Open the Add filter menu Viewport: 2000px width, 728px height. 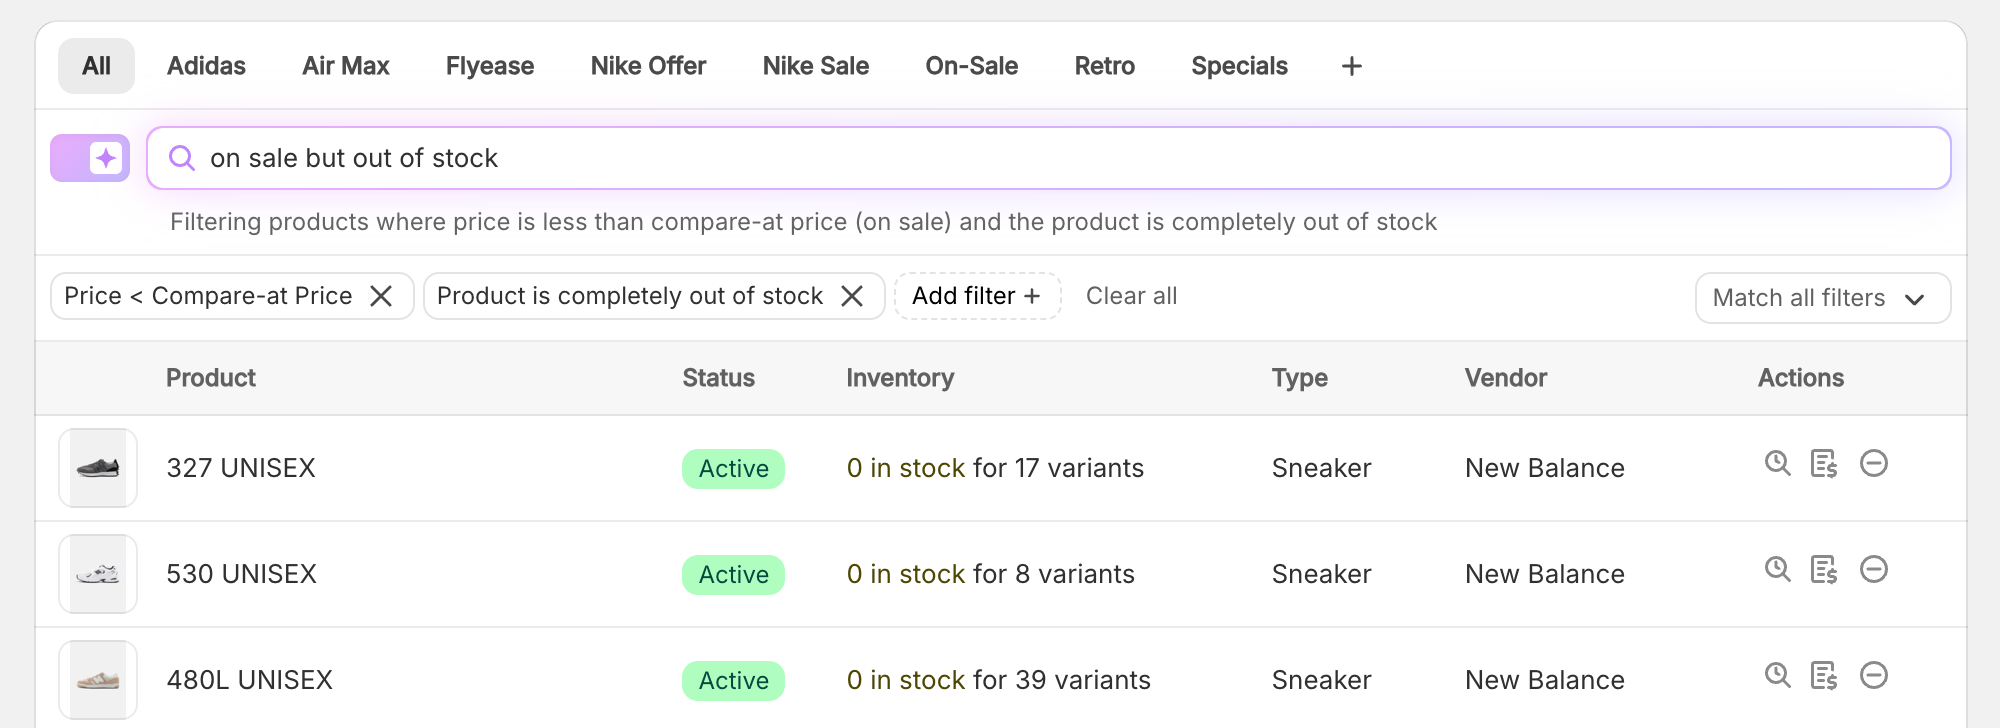point(977,296)
